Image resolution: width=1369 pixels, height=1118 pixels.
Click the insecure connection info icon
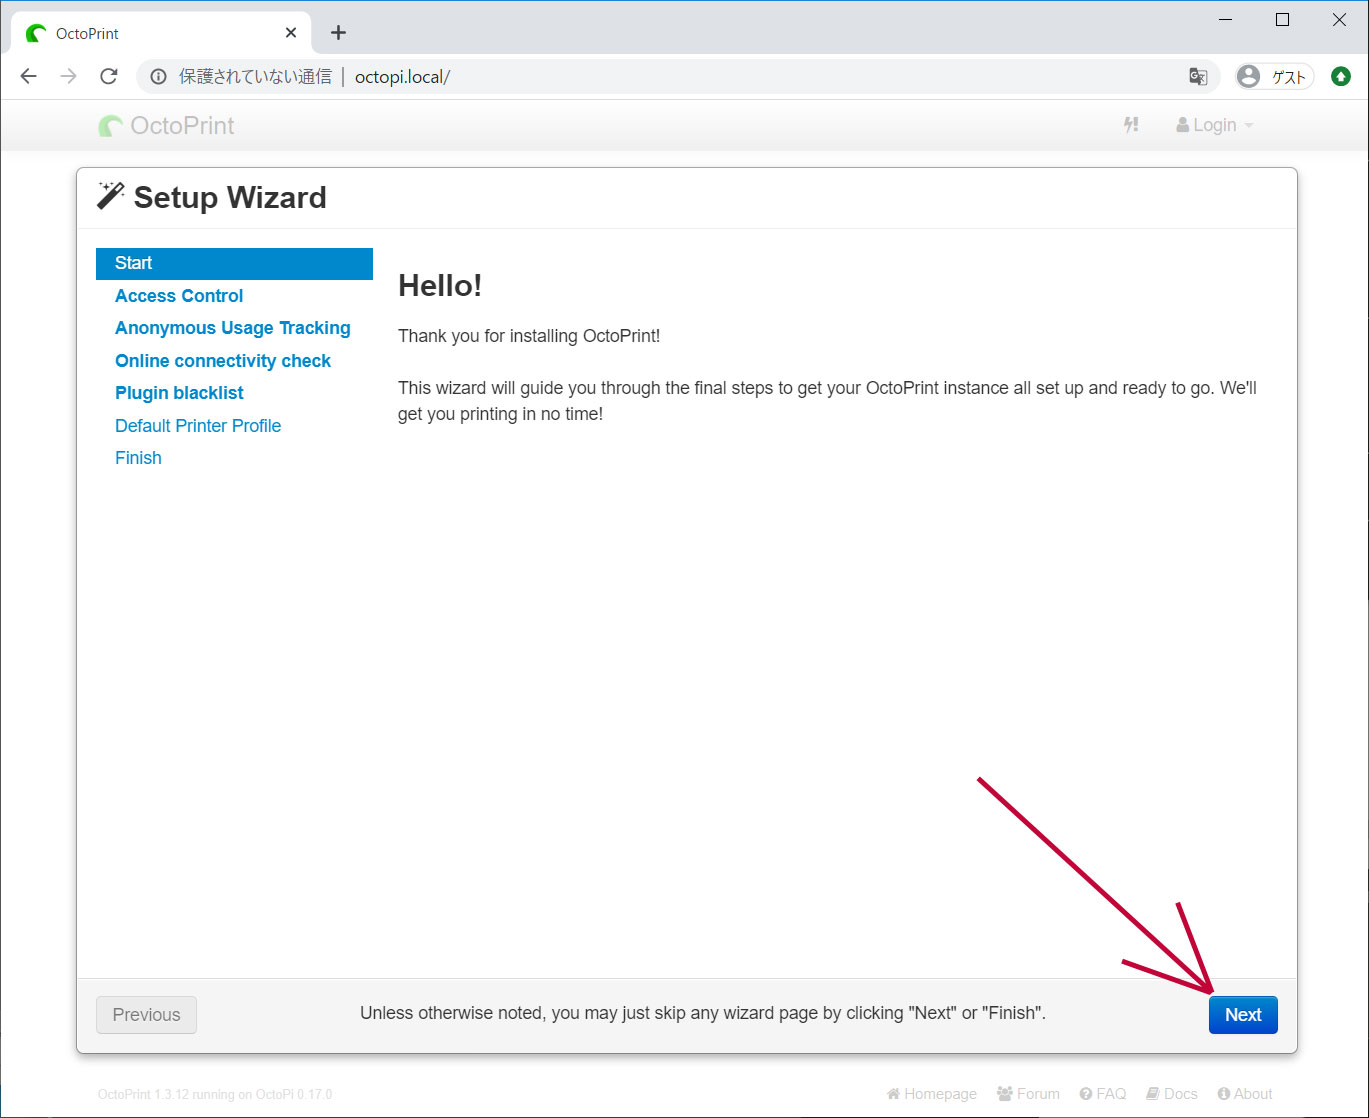158,77
